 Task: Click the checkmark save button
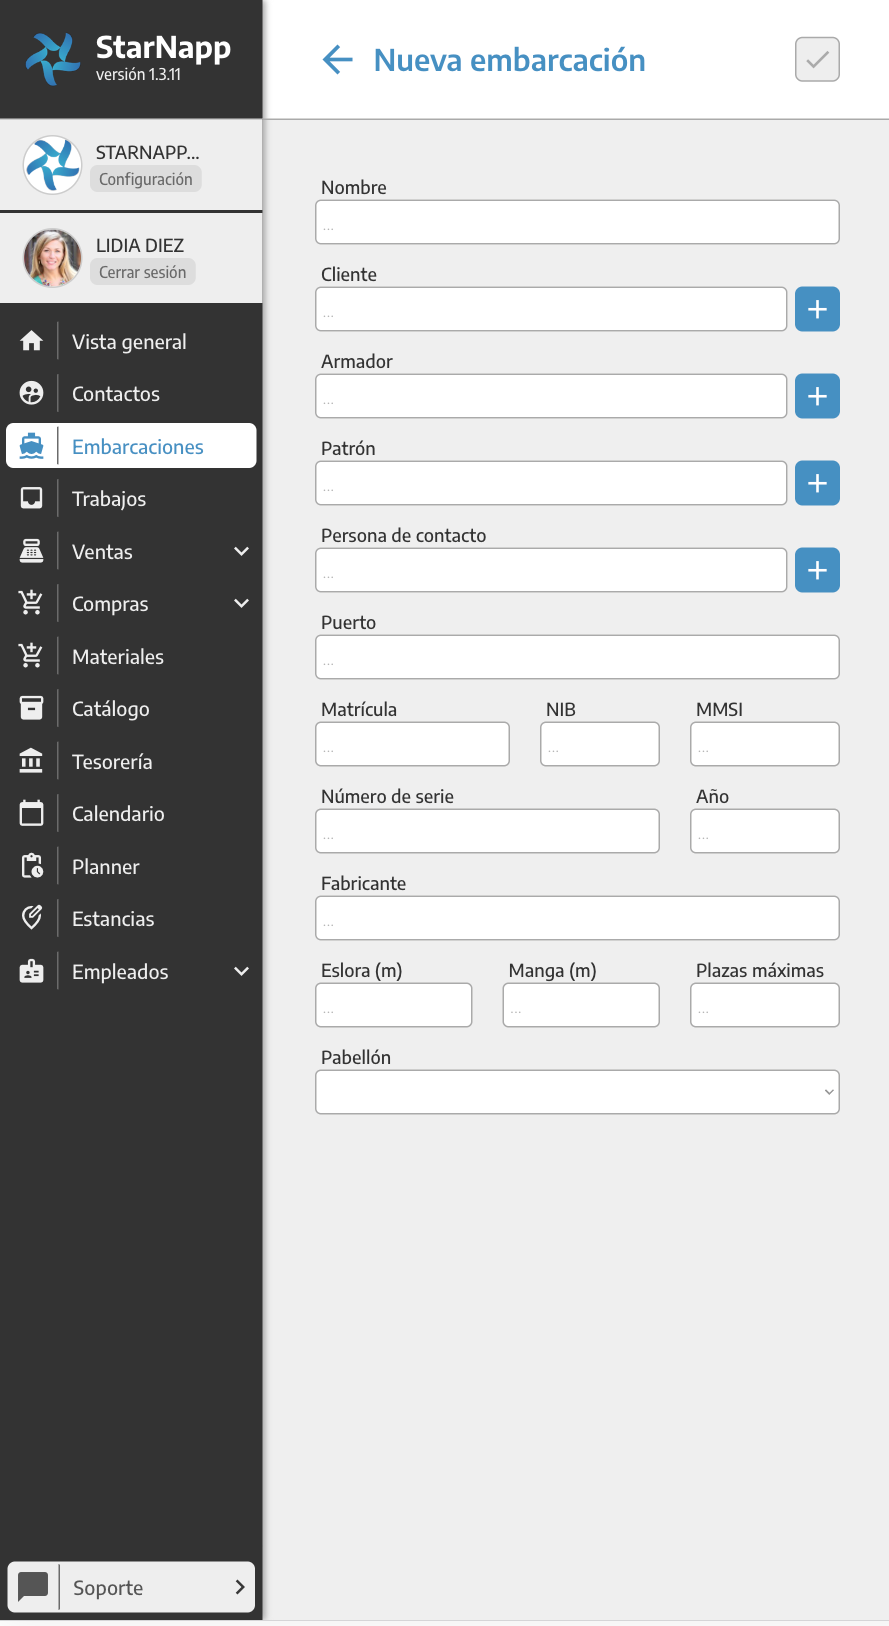tap(817, 60)
